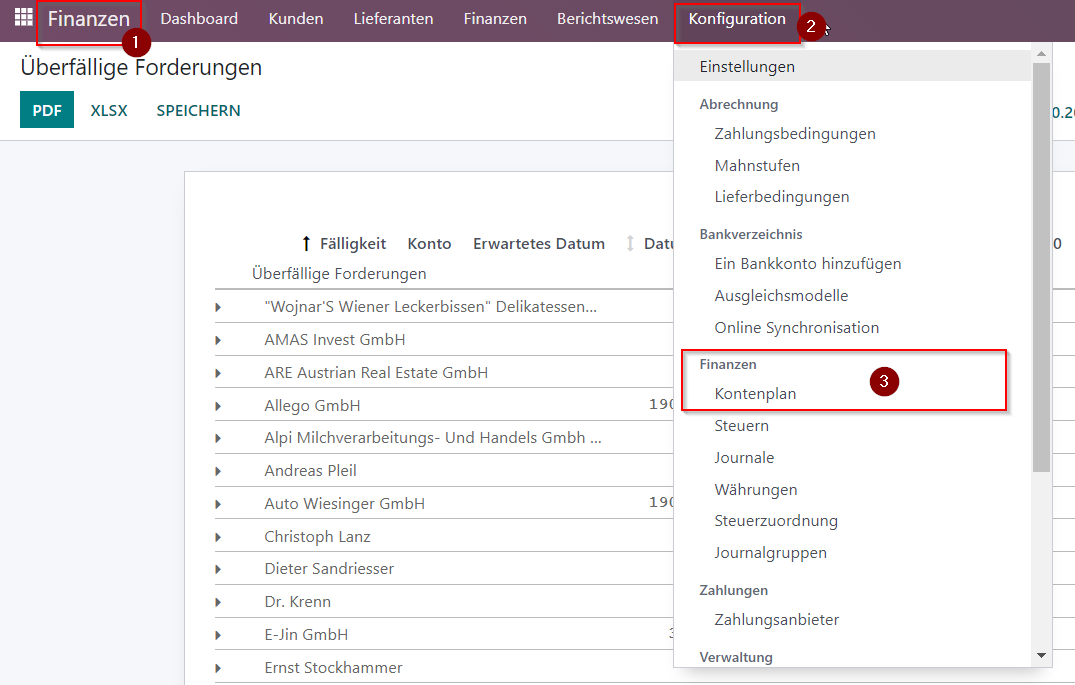Select Kontenplan from the dropdown
Image resolution: width=1075 pixels, height=685 pixels.
(755, 394)
